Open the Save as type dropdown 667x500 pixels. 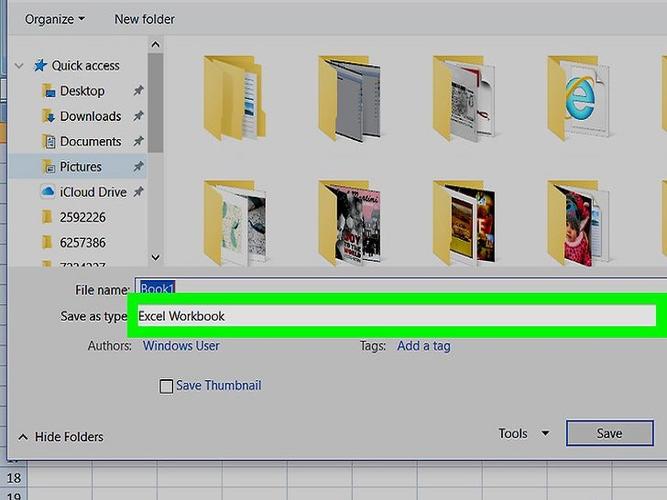[x=396, y=316]
